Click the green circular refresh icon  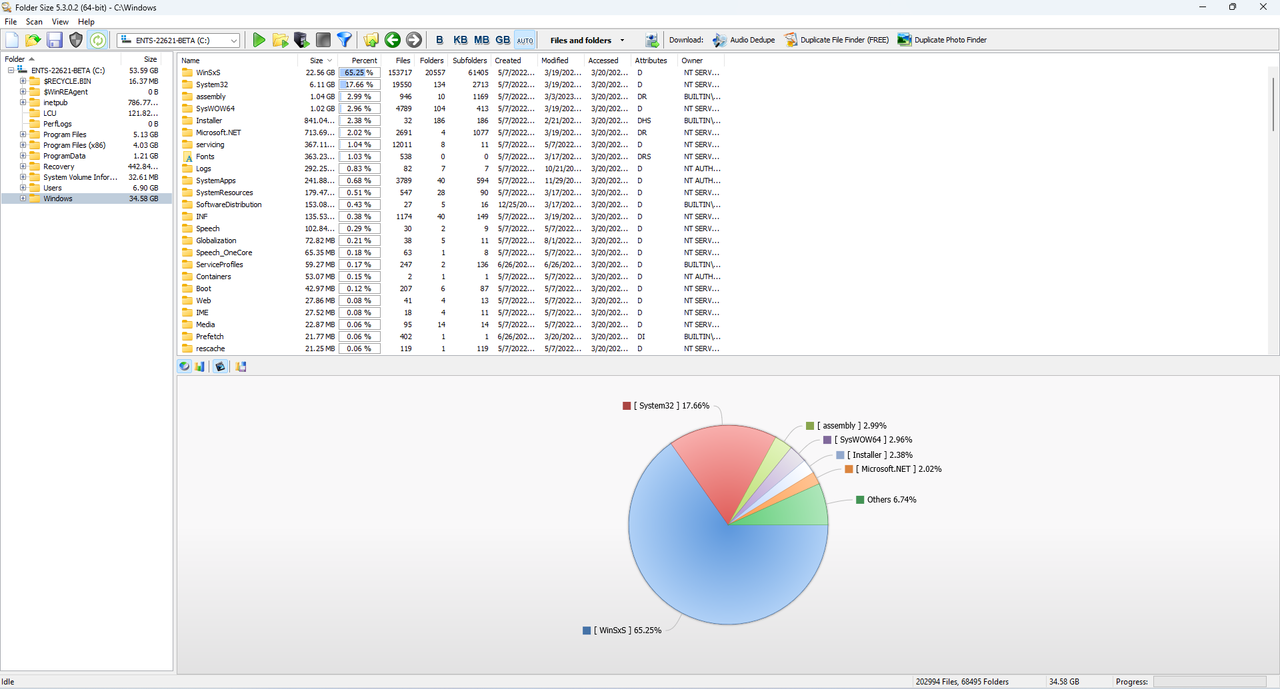98,40
